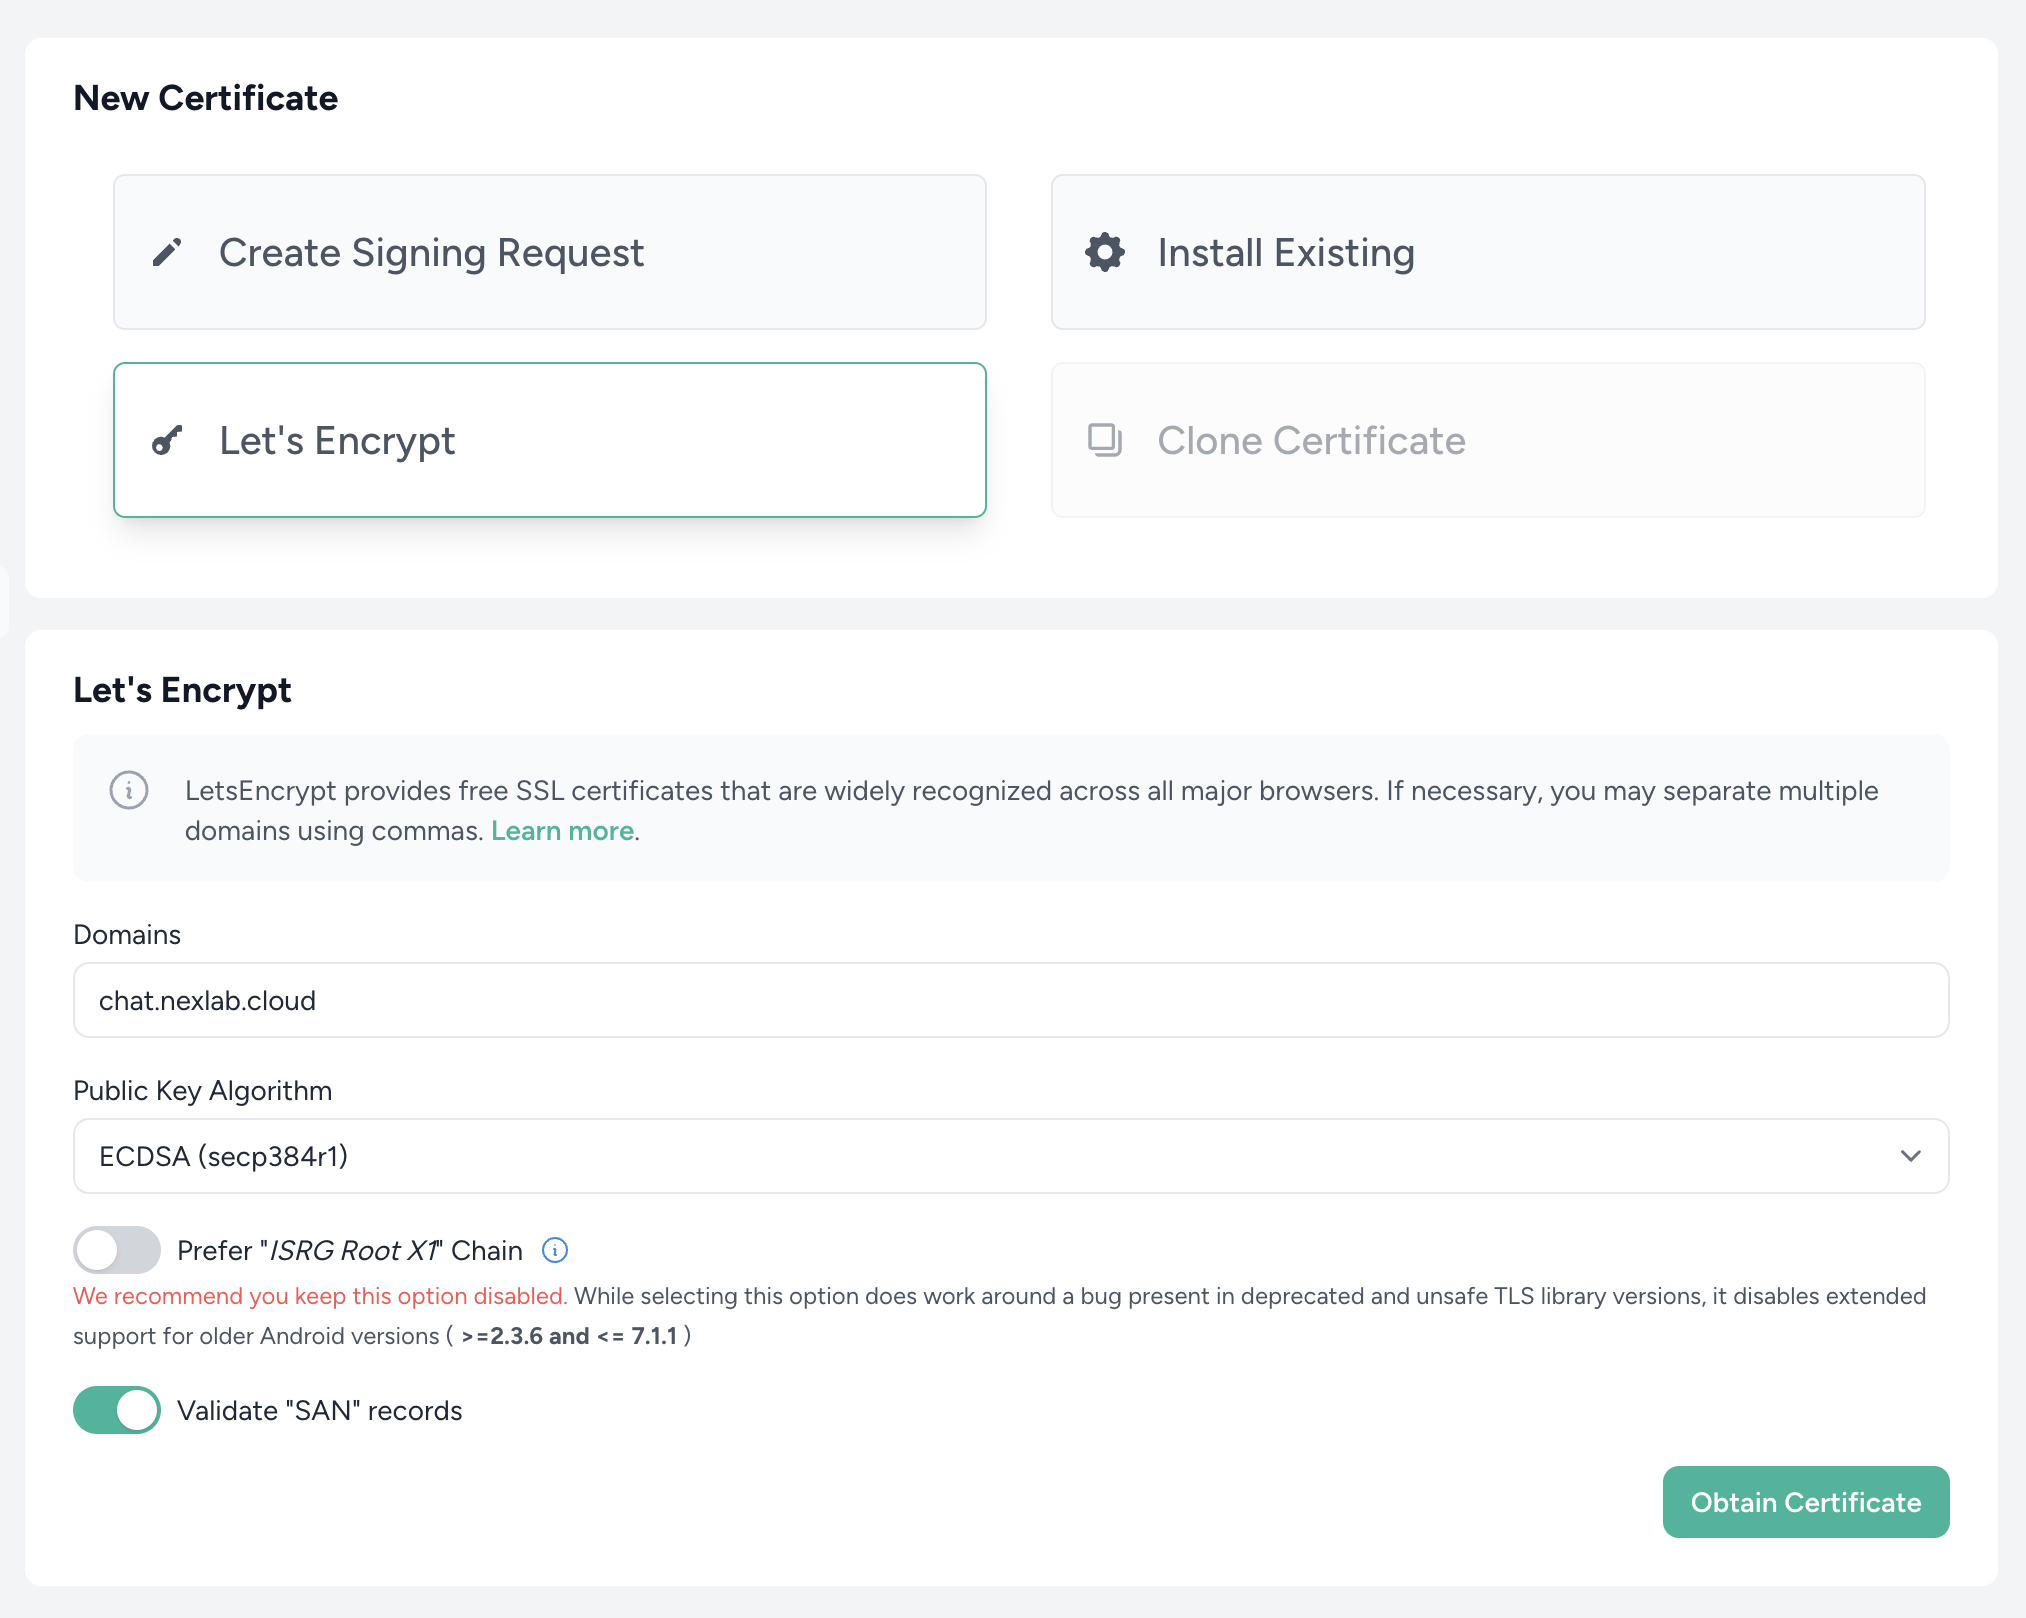
Task: Click the Validate "SAN" records label
Action: pyautogui.click(x=320, y=1410)
